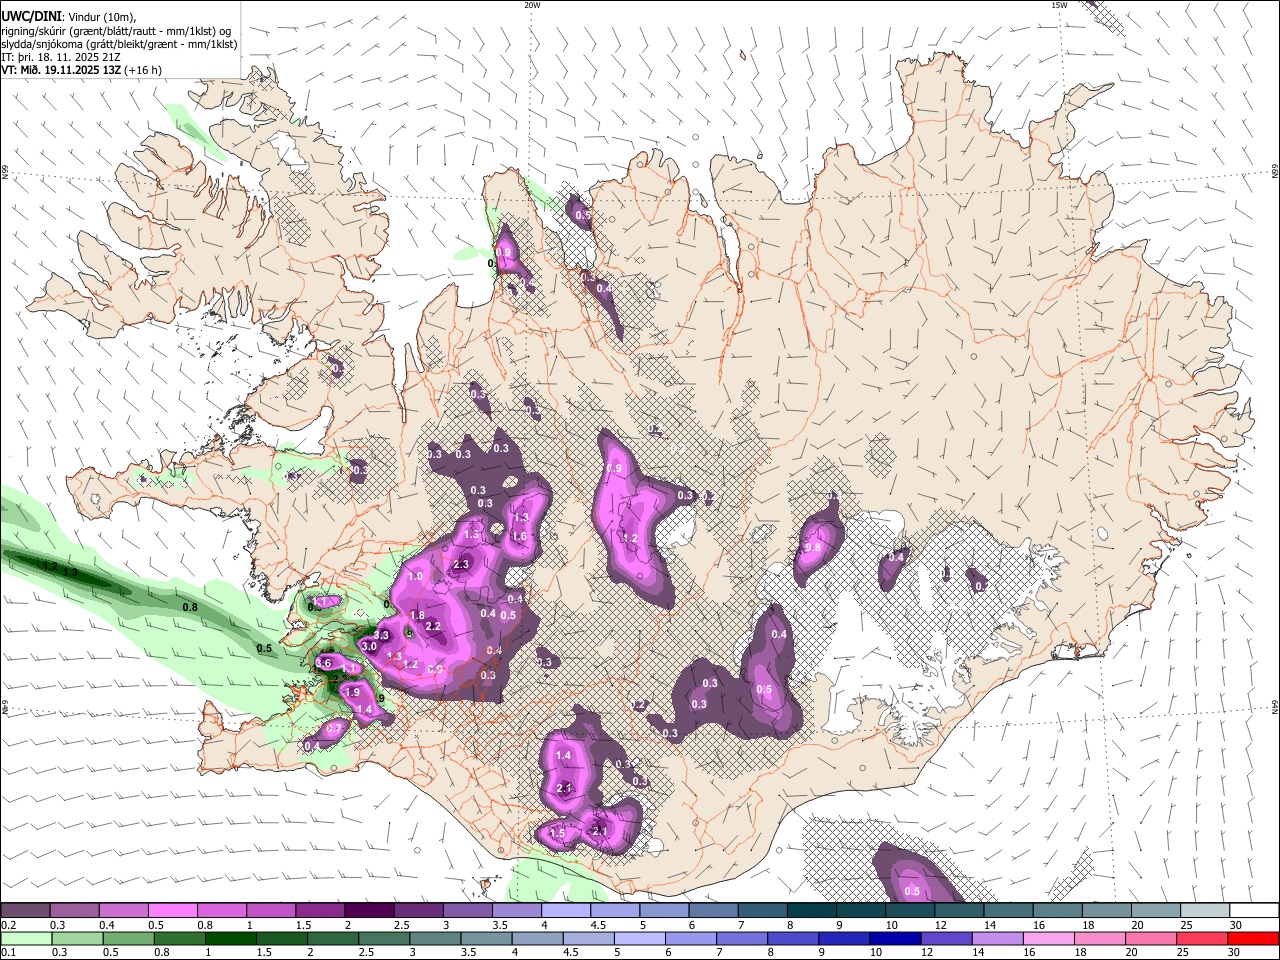This screenshot has width=1280, height=960.
Task: Click the '0.1' label in the rain legend
Action: 9,953
